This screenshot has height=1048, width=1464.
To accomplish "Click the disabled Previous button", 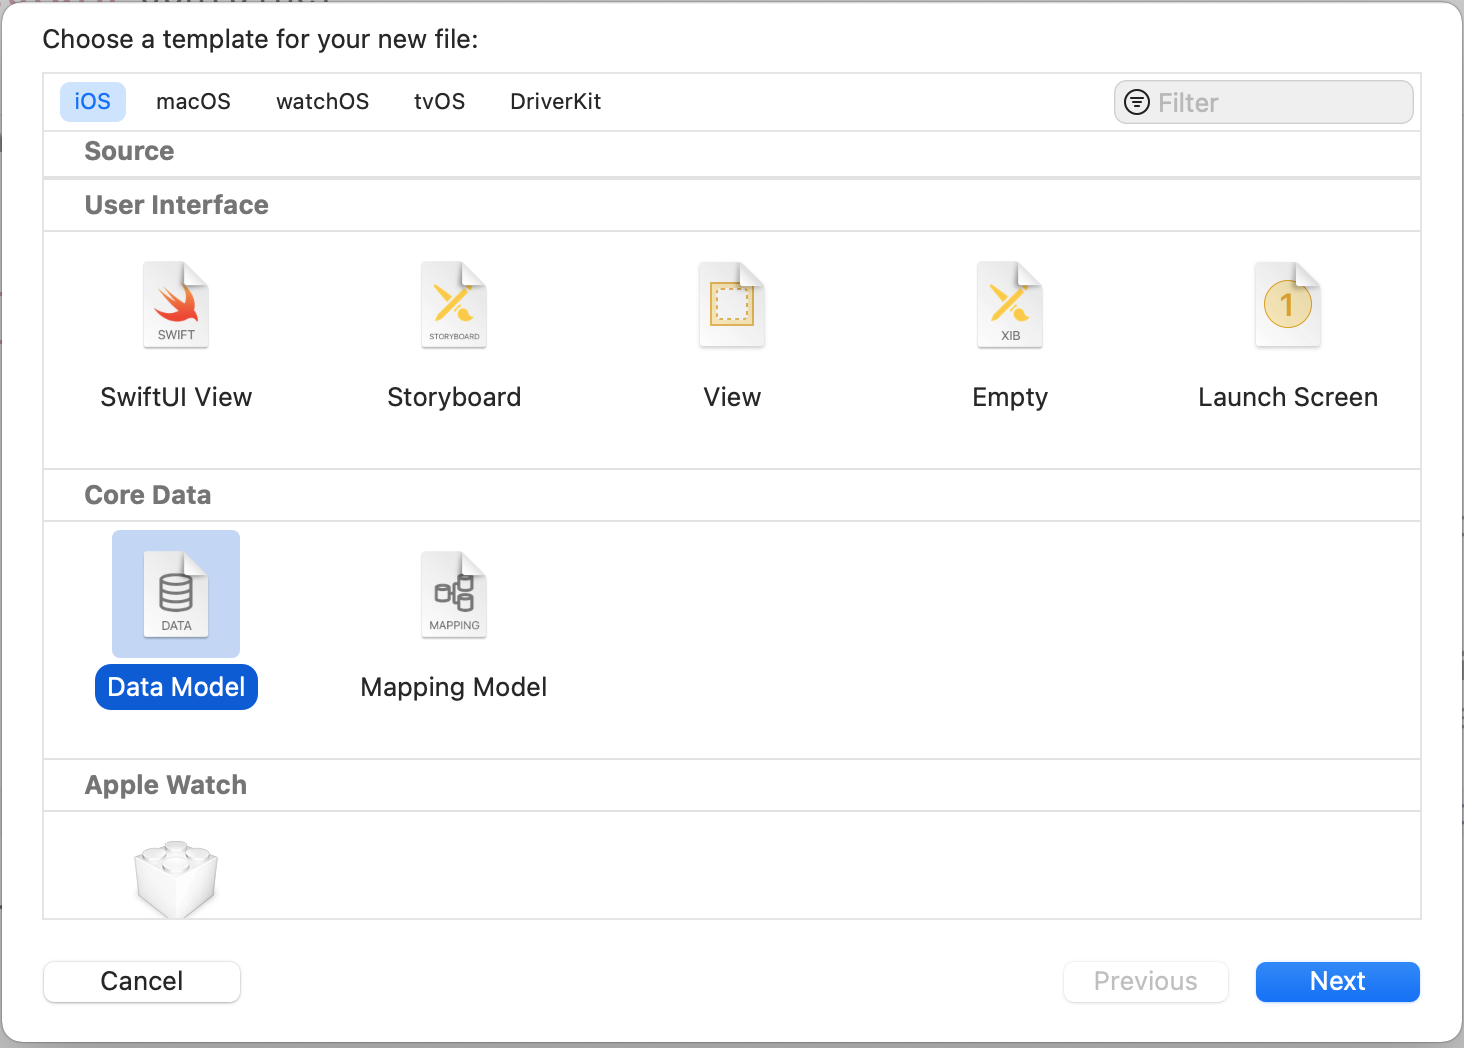I will point(1145,981).
